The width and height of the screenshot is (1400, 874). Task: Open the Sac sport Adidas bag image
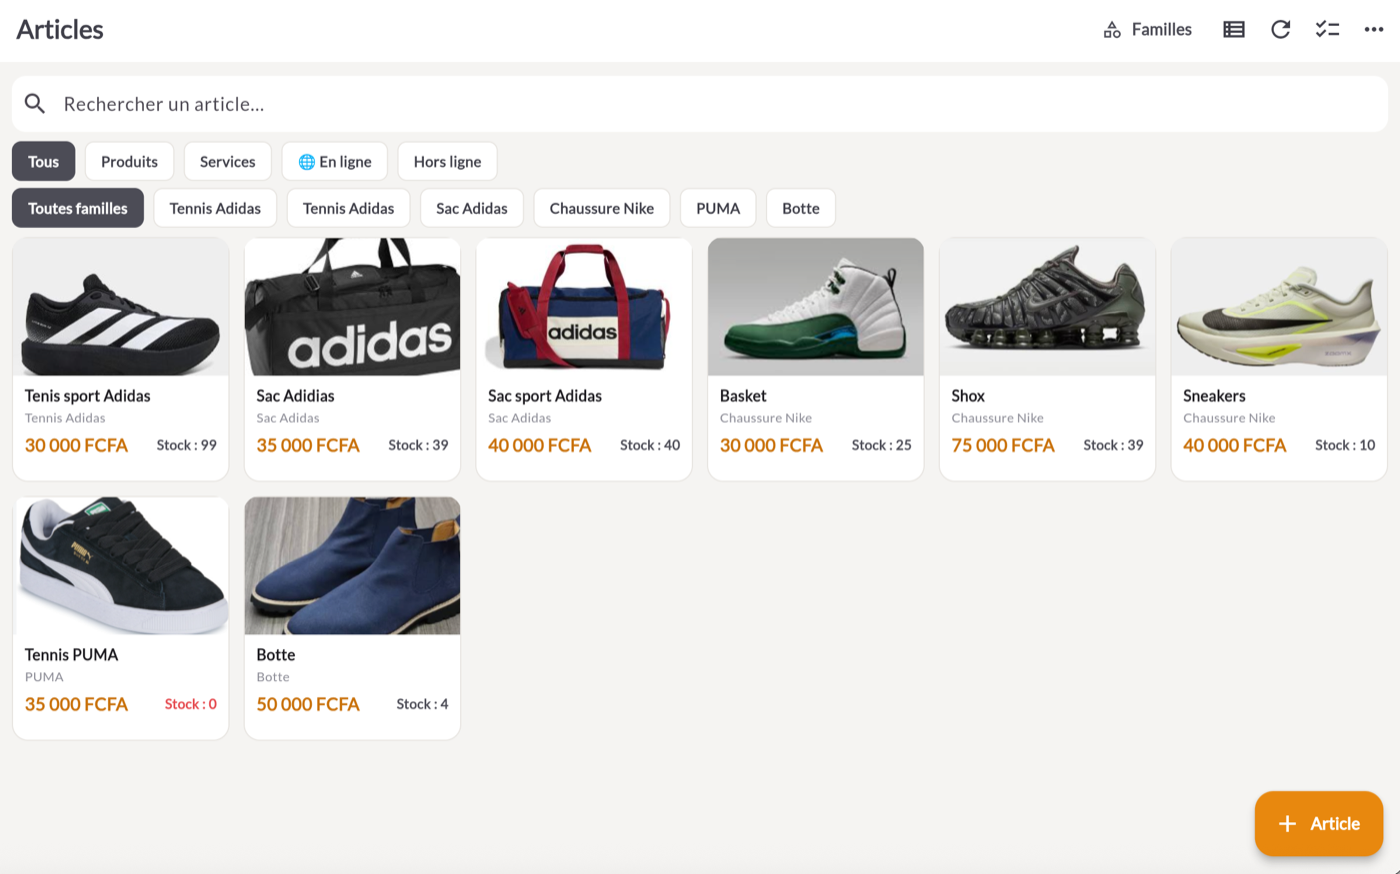point(584,307)
